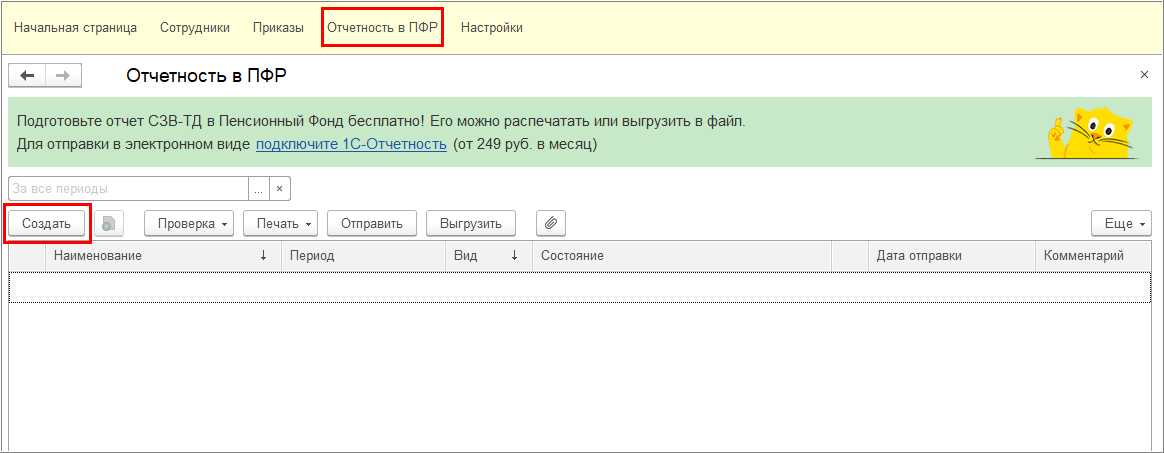Close the Отчетность в ПФР form
Viewport: 1164px width, 453px height.
tap(1144, 75)
